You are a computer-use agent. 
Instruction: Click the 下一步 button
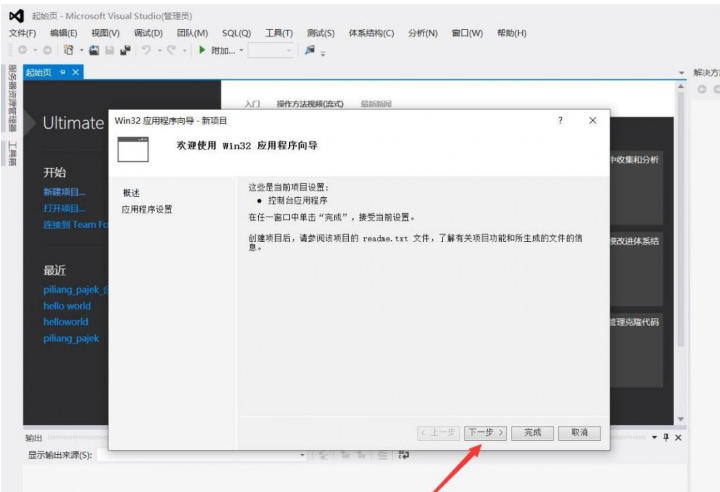point(486,433)
